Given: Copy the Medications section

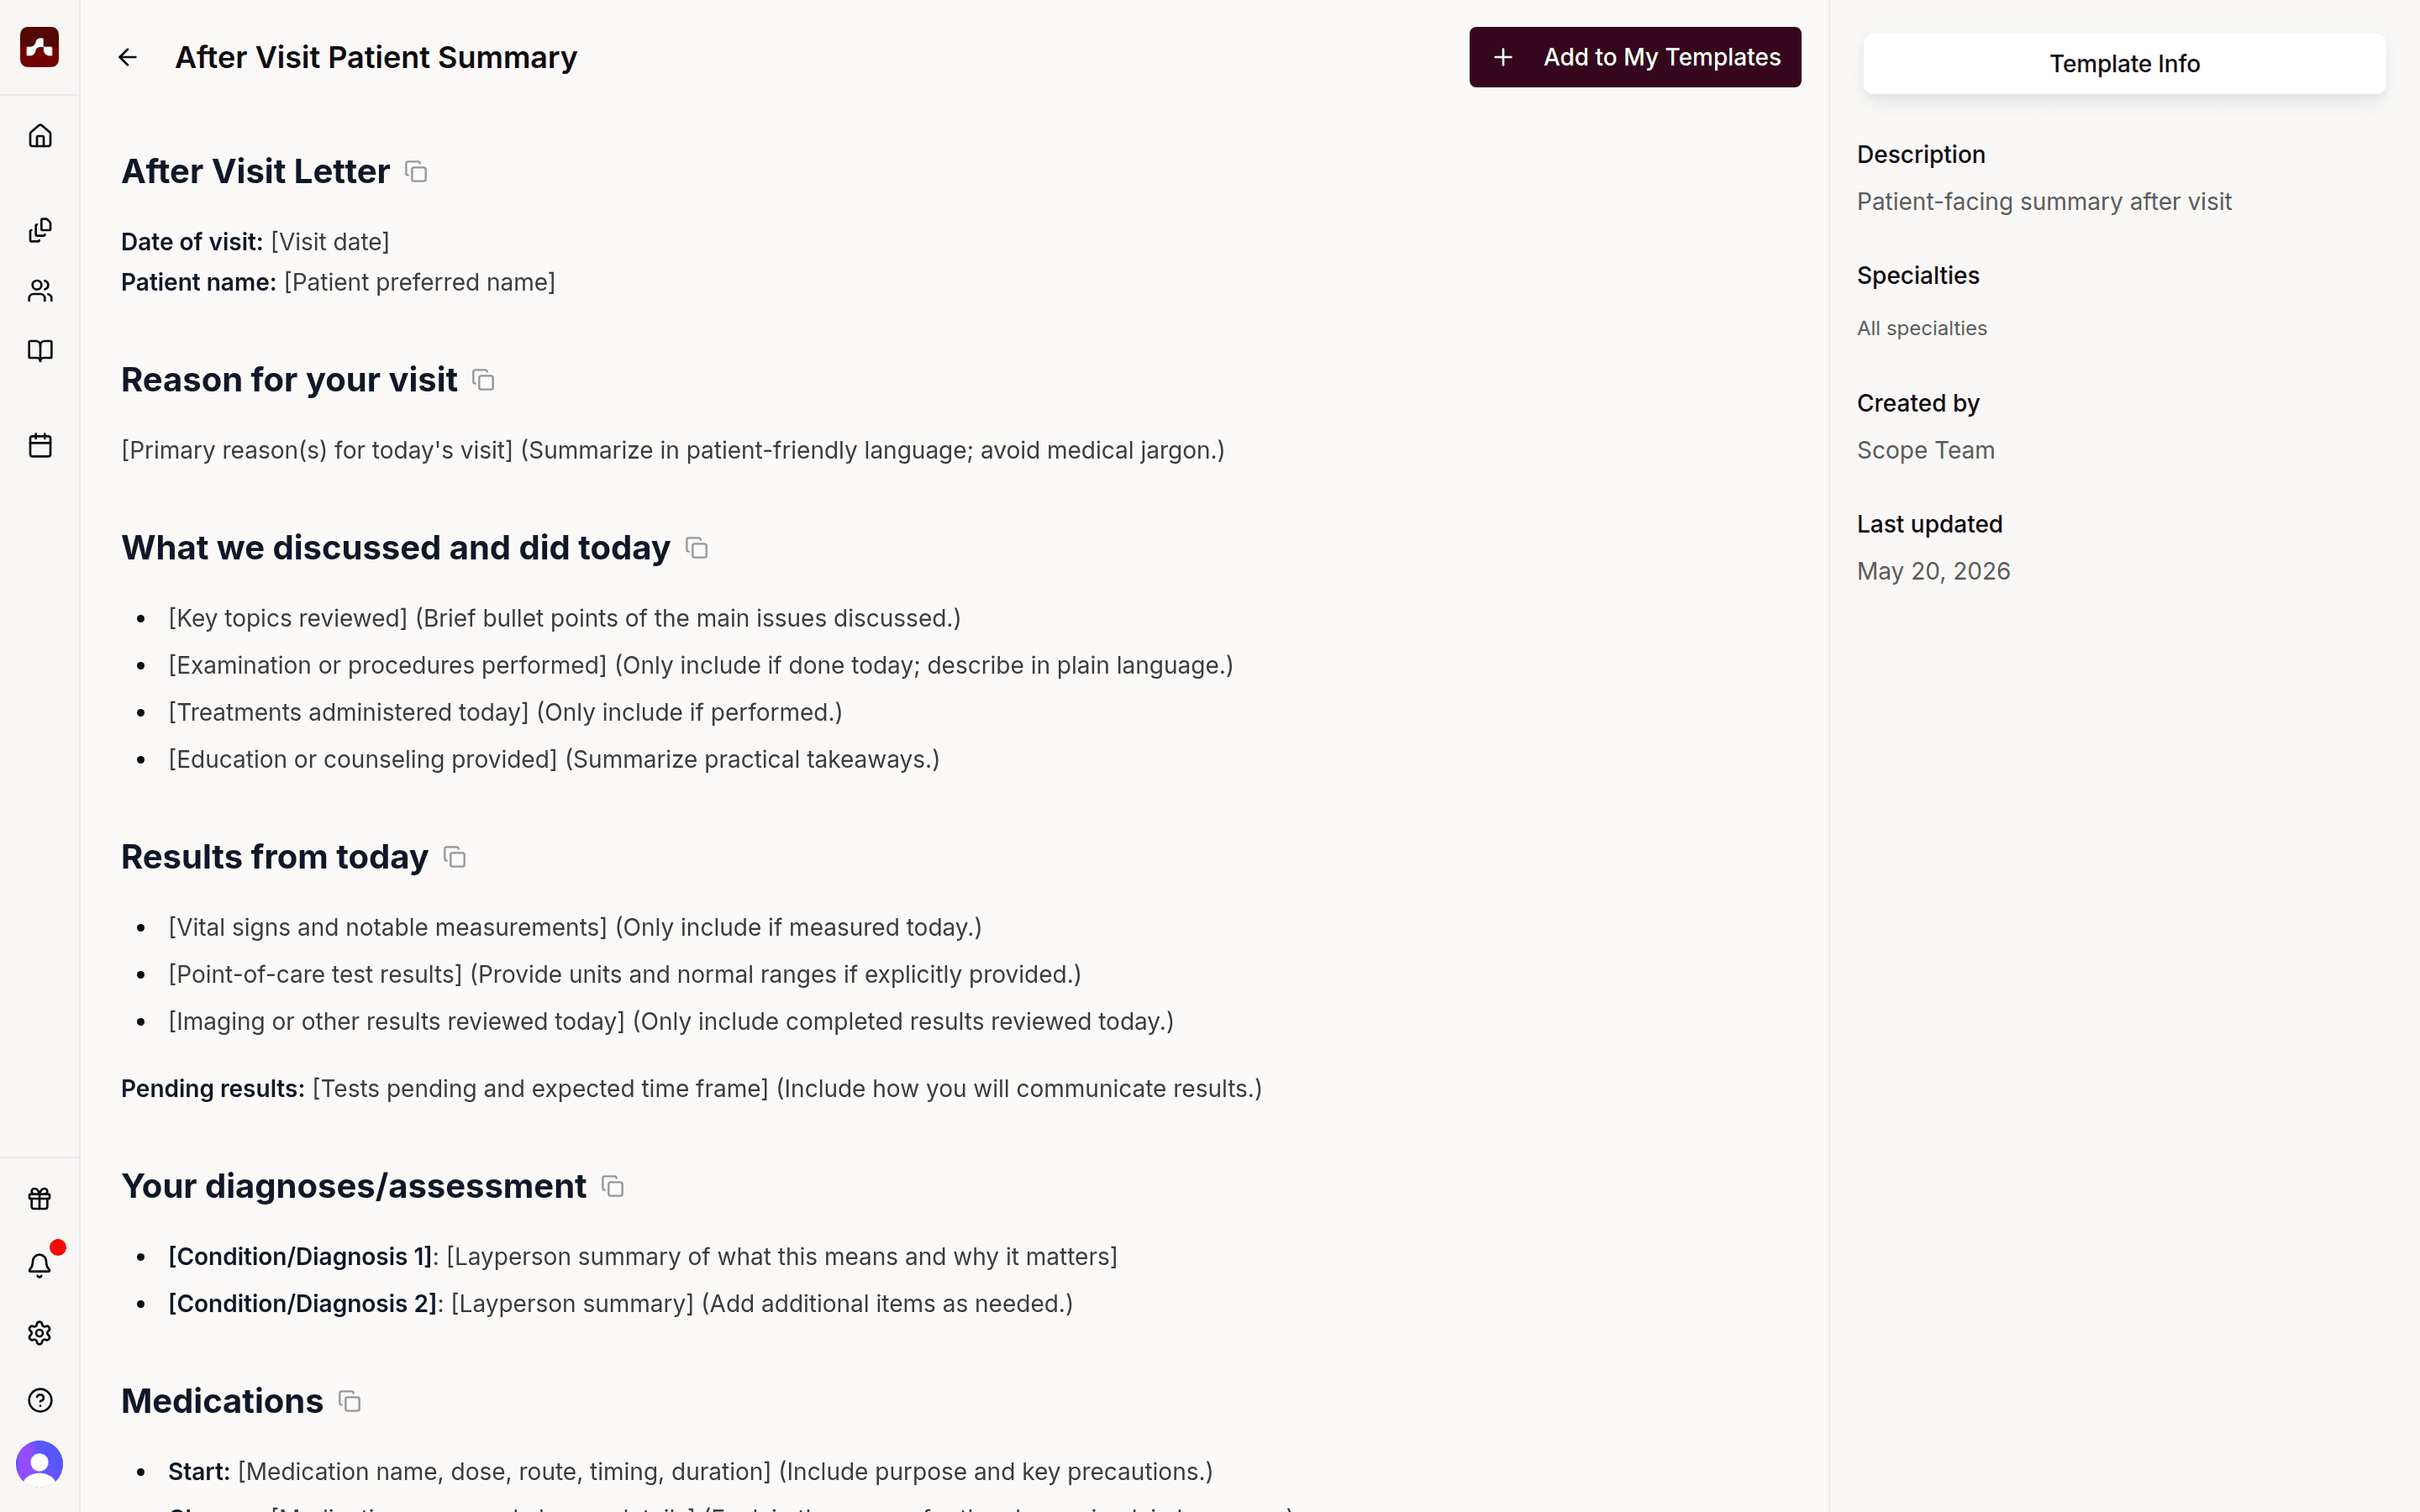Looking at the screenshot, I should pos(350,1401).
